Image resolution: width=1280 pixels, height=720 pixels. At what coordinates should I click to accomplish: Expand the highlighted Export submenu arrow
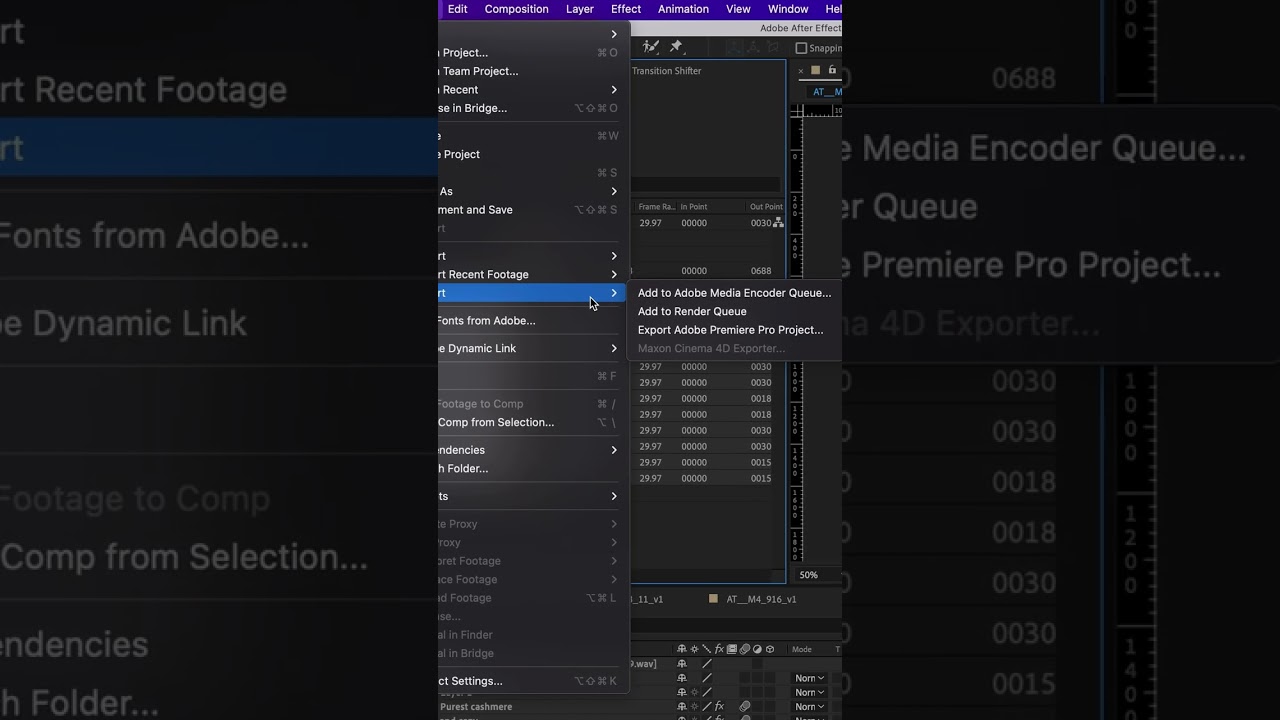(614, 293)
